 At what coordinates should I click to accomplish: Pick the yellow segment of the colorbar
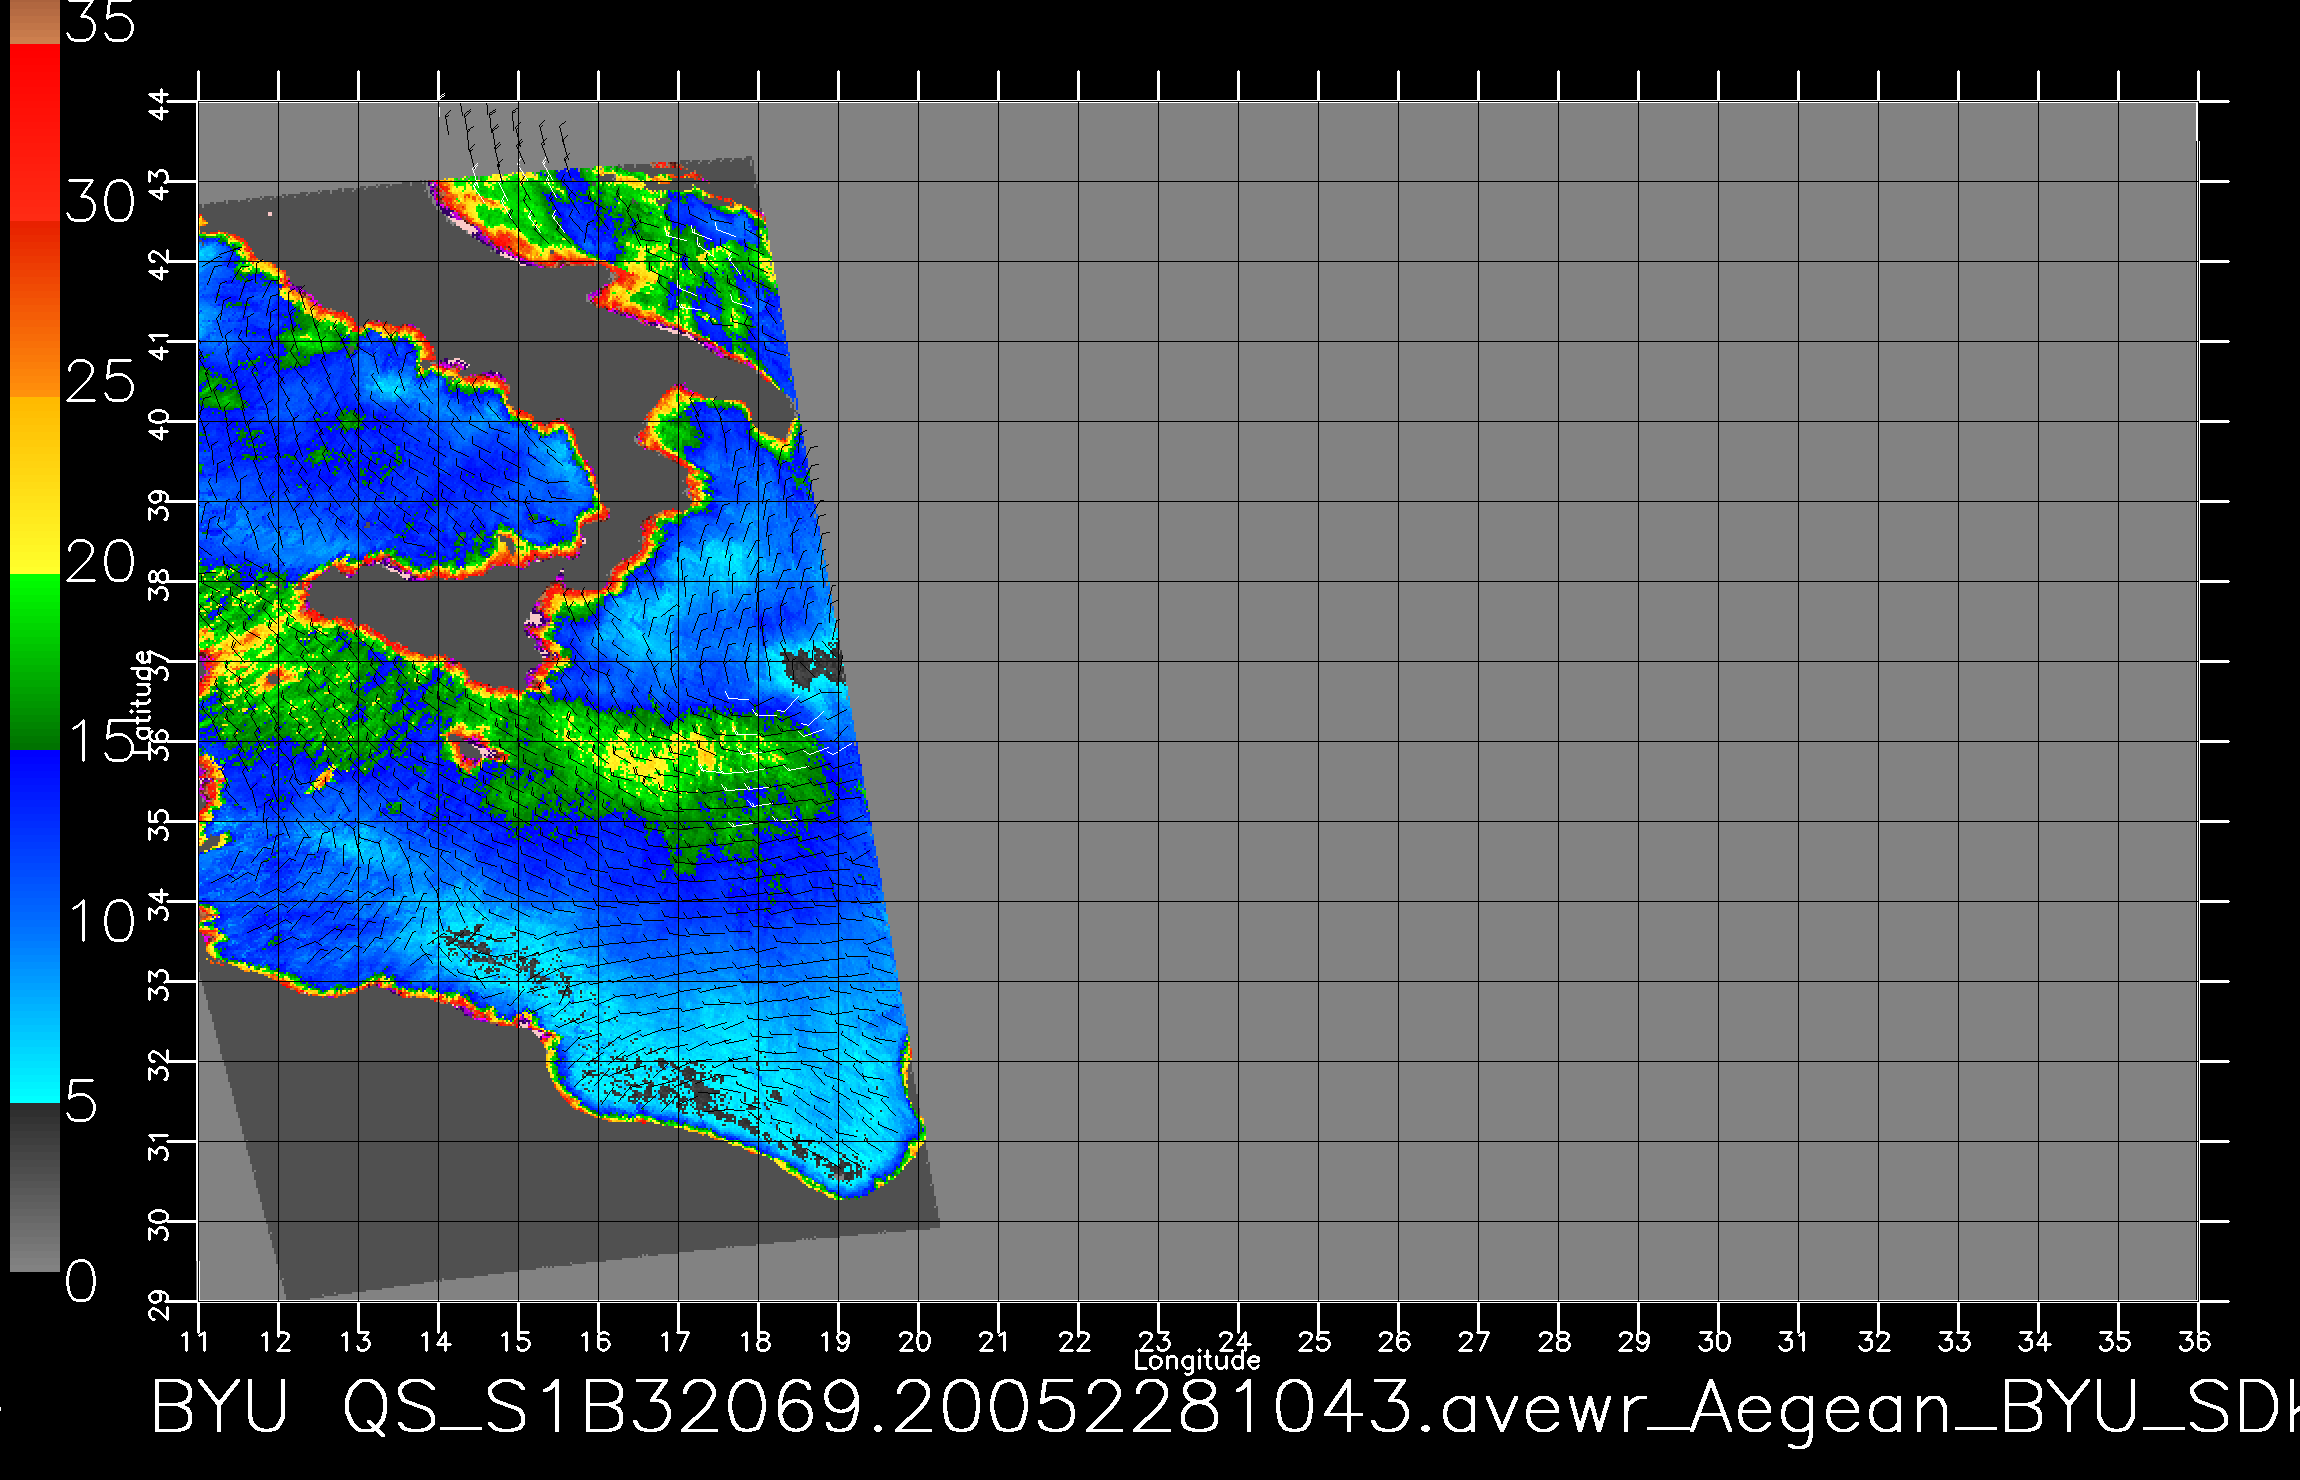(x=35, y=486)
